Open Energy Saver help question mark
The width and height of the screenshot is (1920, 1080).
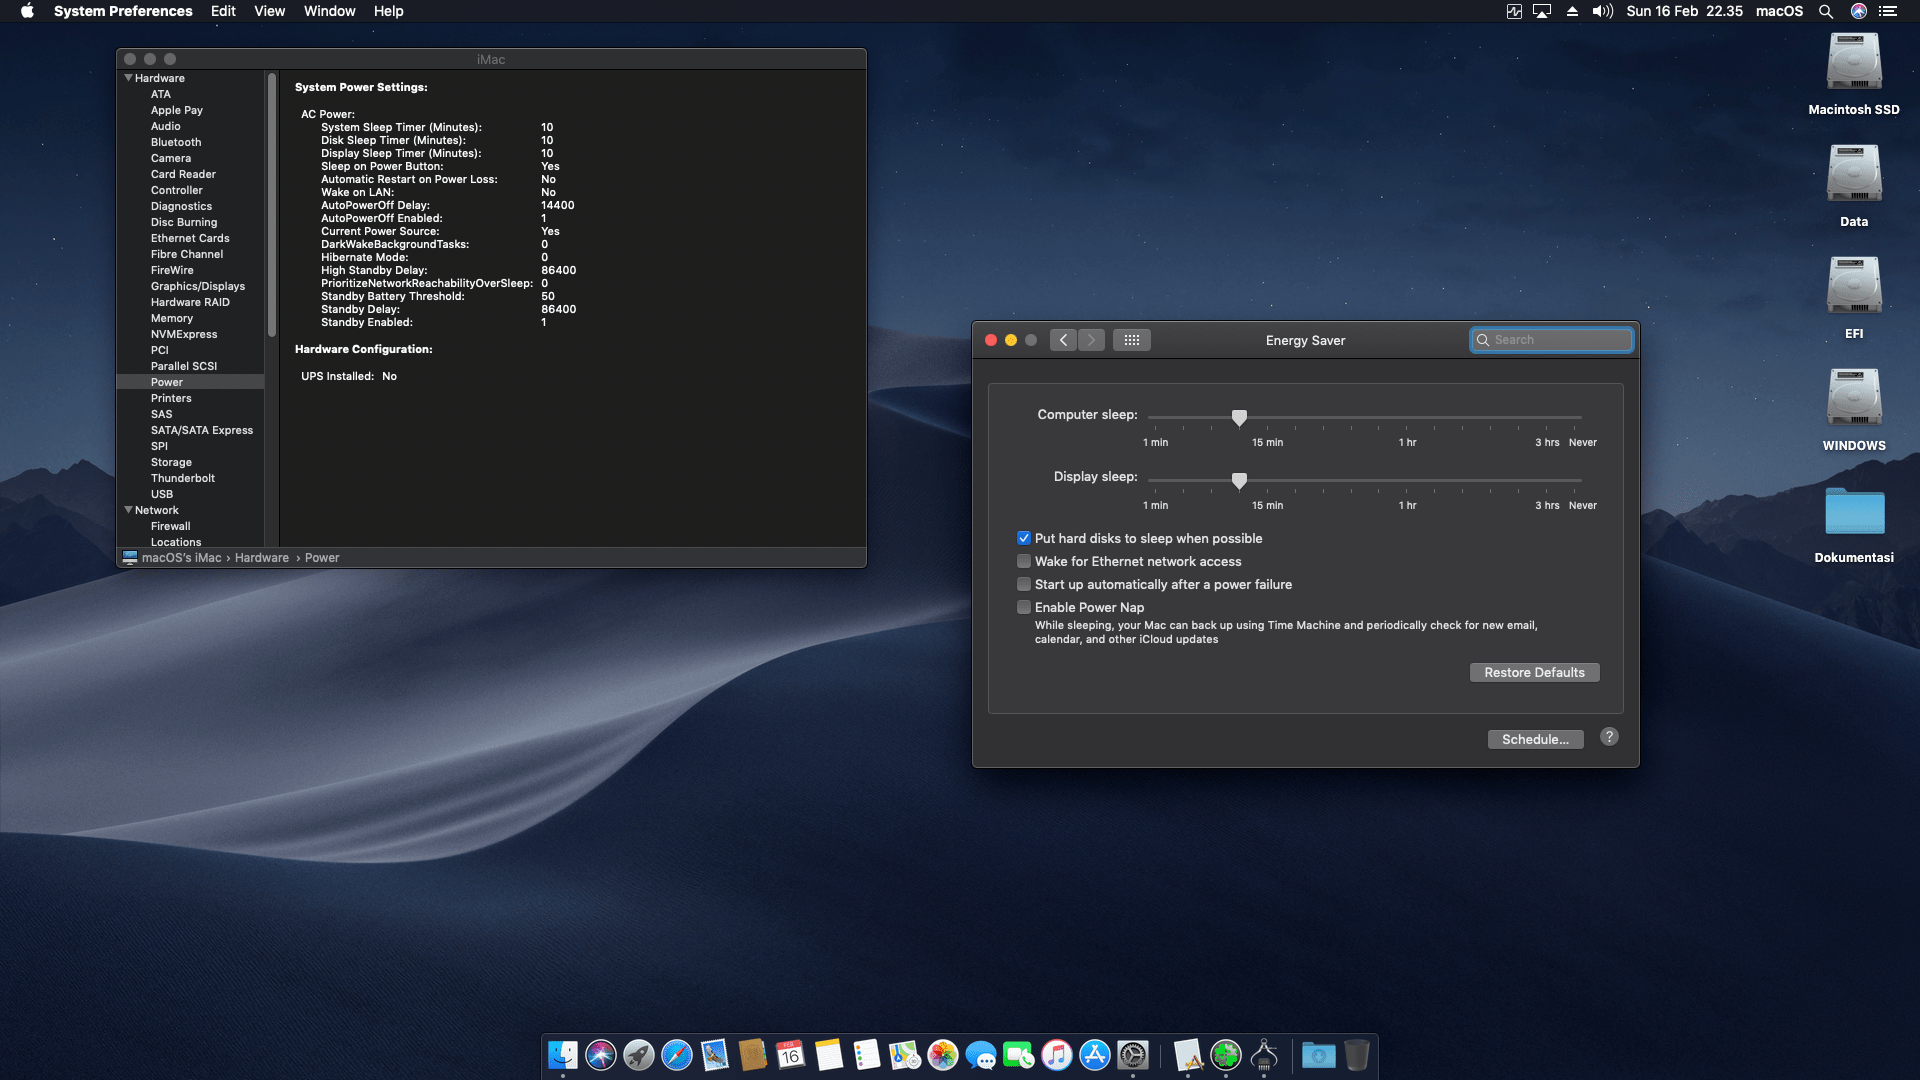point(1609,737)
